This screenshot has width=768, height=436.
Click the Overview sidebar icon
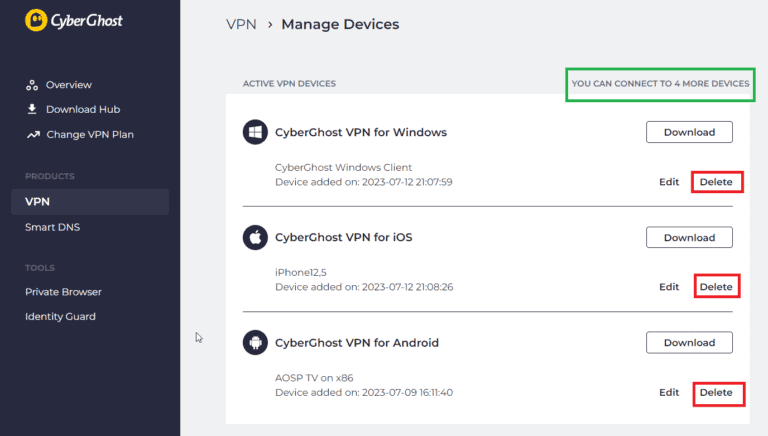[x=33, y=85]
